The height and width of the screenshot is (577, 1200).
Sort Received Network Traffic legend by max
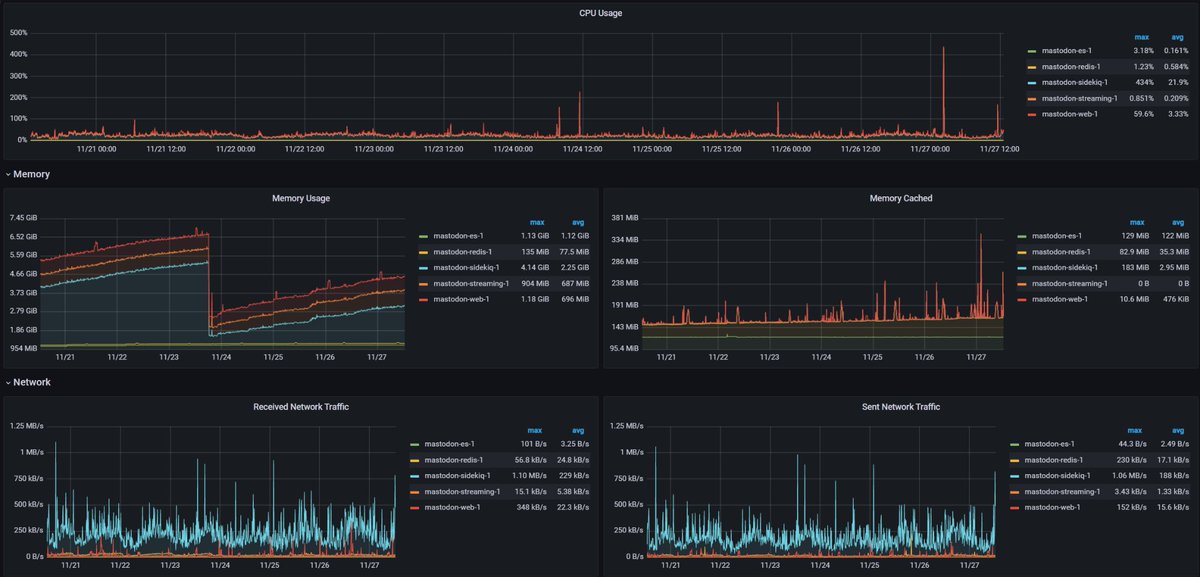coord(535,430)
